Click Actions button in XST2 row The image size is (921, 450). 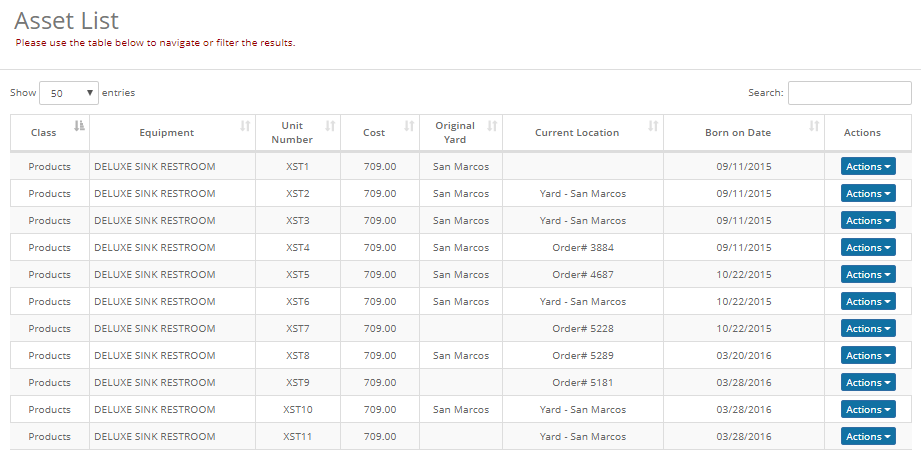(x=868, y=193)
